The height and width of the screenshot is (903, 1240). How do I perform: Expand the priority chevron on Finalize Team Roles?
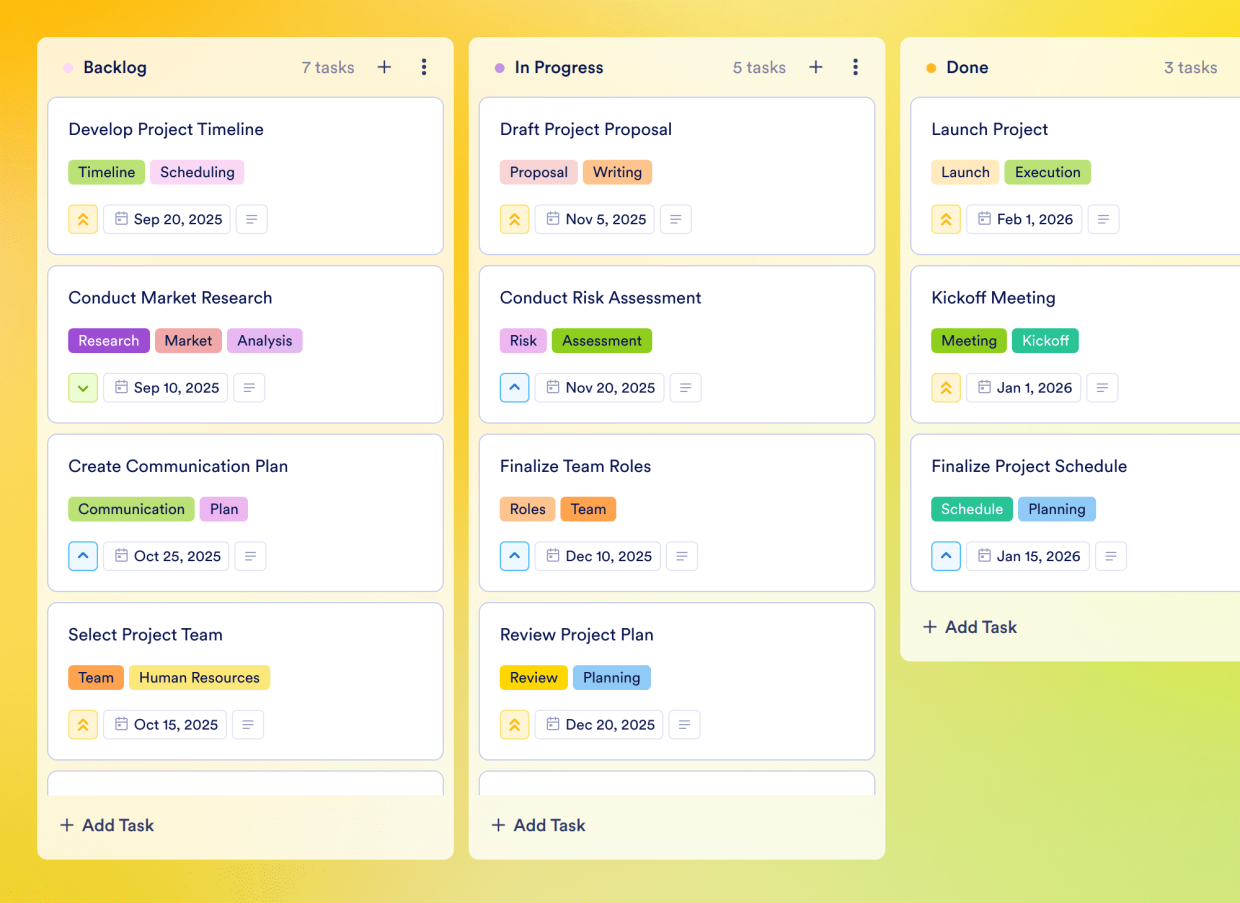coord(514,556)
